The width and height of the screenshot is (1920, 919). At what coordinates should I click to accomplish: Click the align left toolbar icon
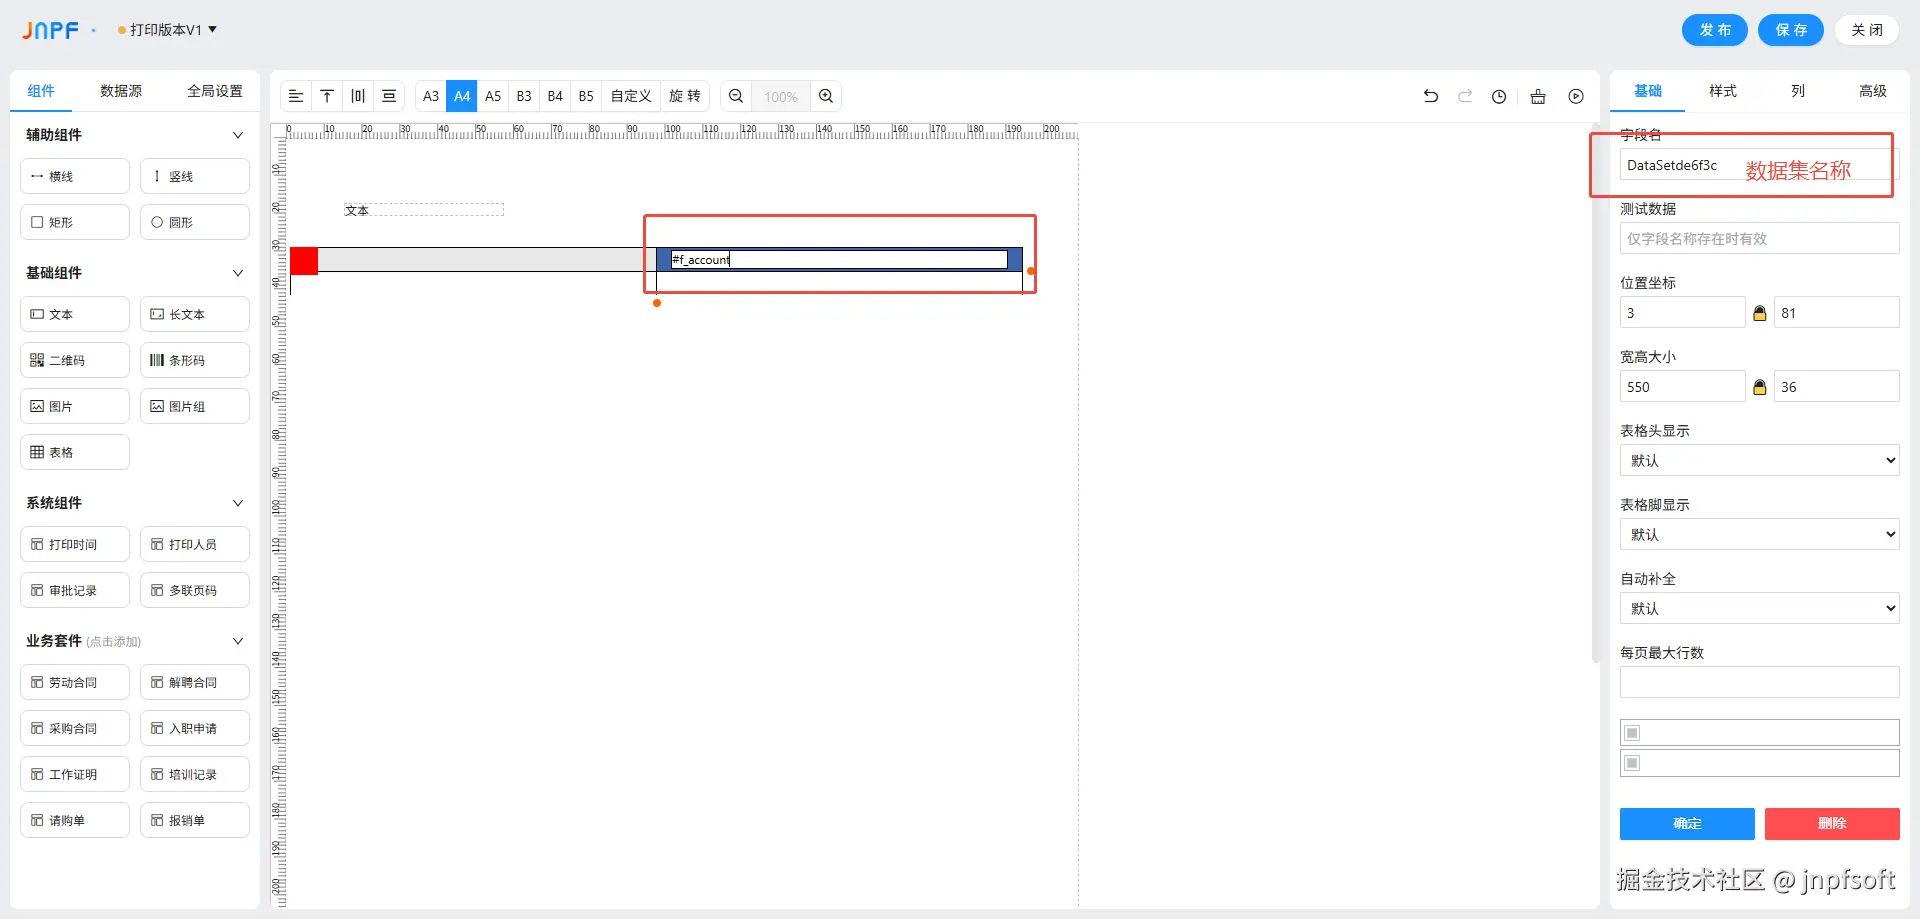[296, 96]
